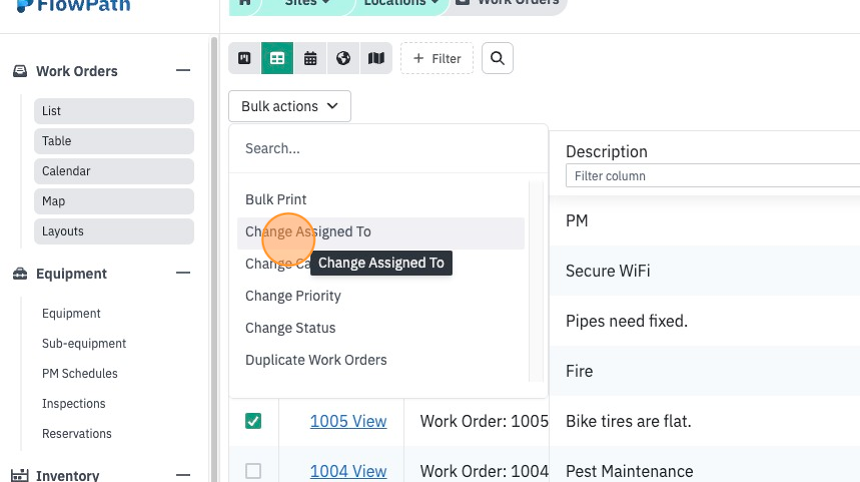Check the work order 1004 checkbox
Screen dimensions: 860x482
[253, 471]
